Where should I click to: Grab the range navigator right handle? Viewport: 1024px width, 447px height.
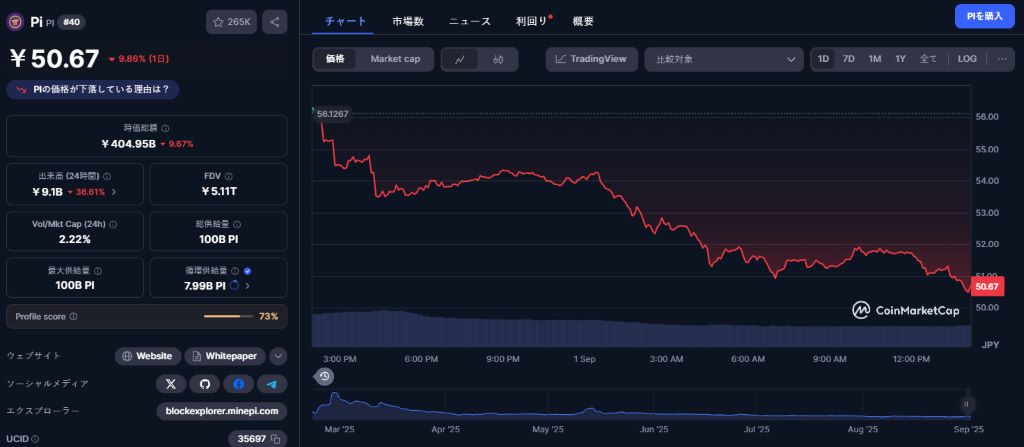tap(967, 403)
